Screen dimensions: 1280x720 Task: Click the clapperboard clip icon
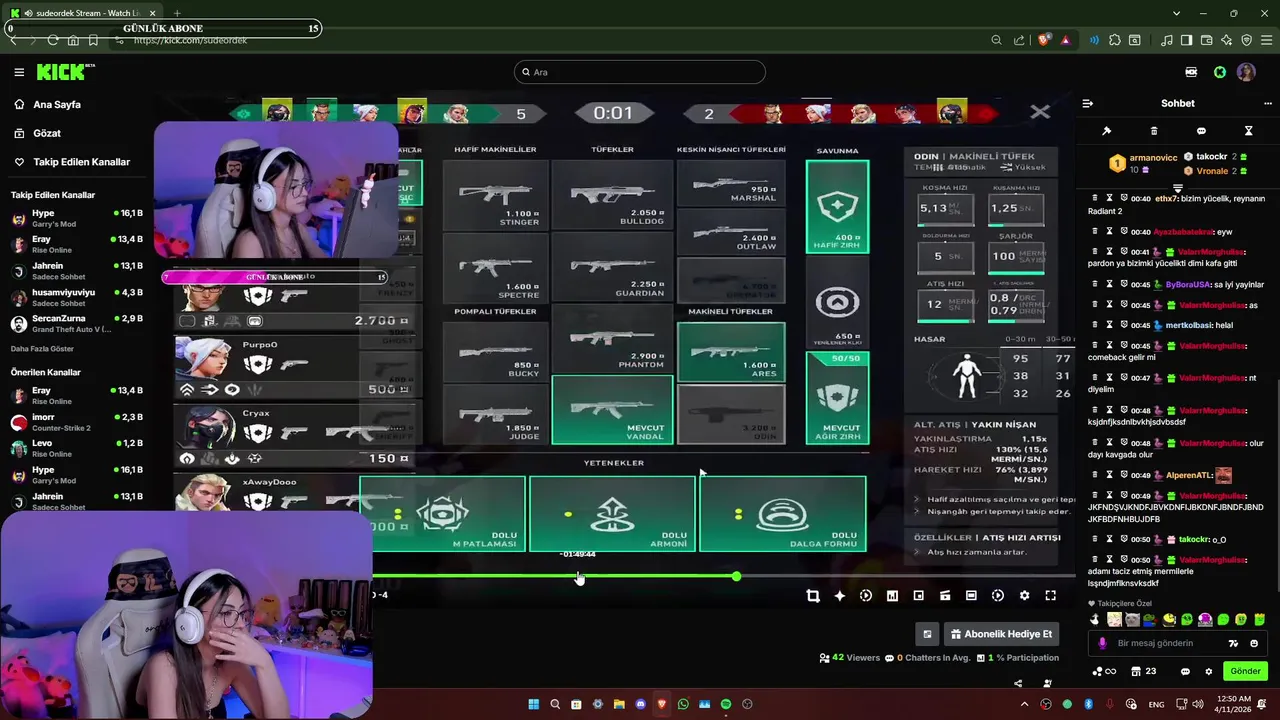pyautogui.click(x=945, y=596)
